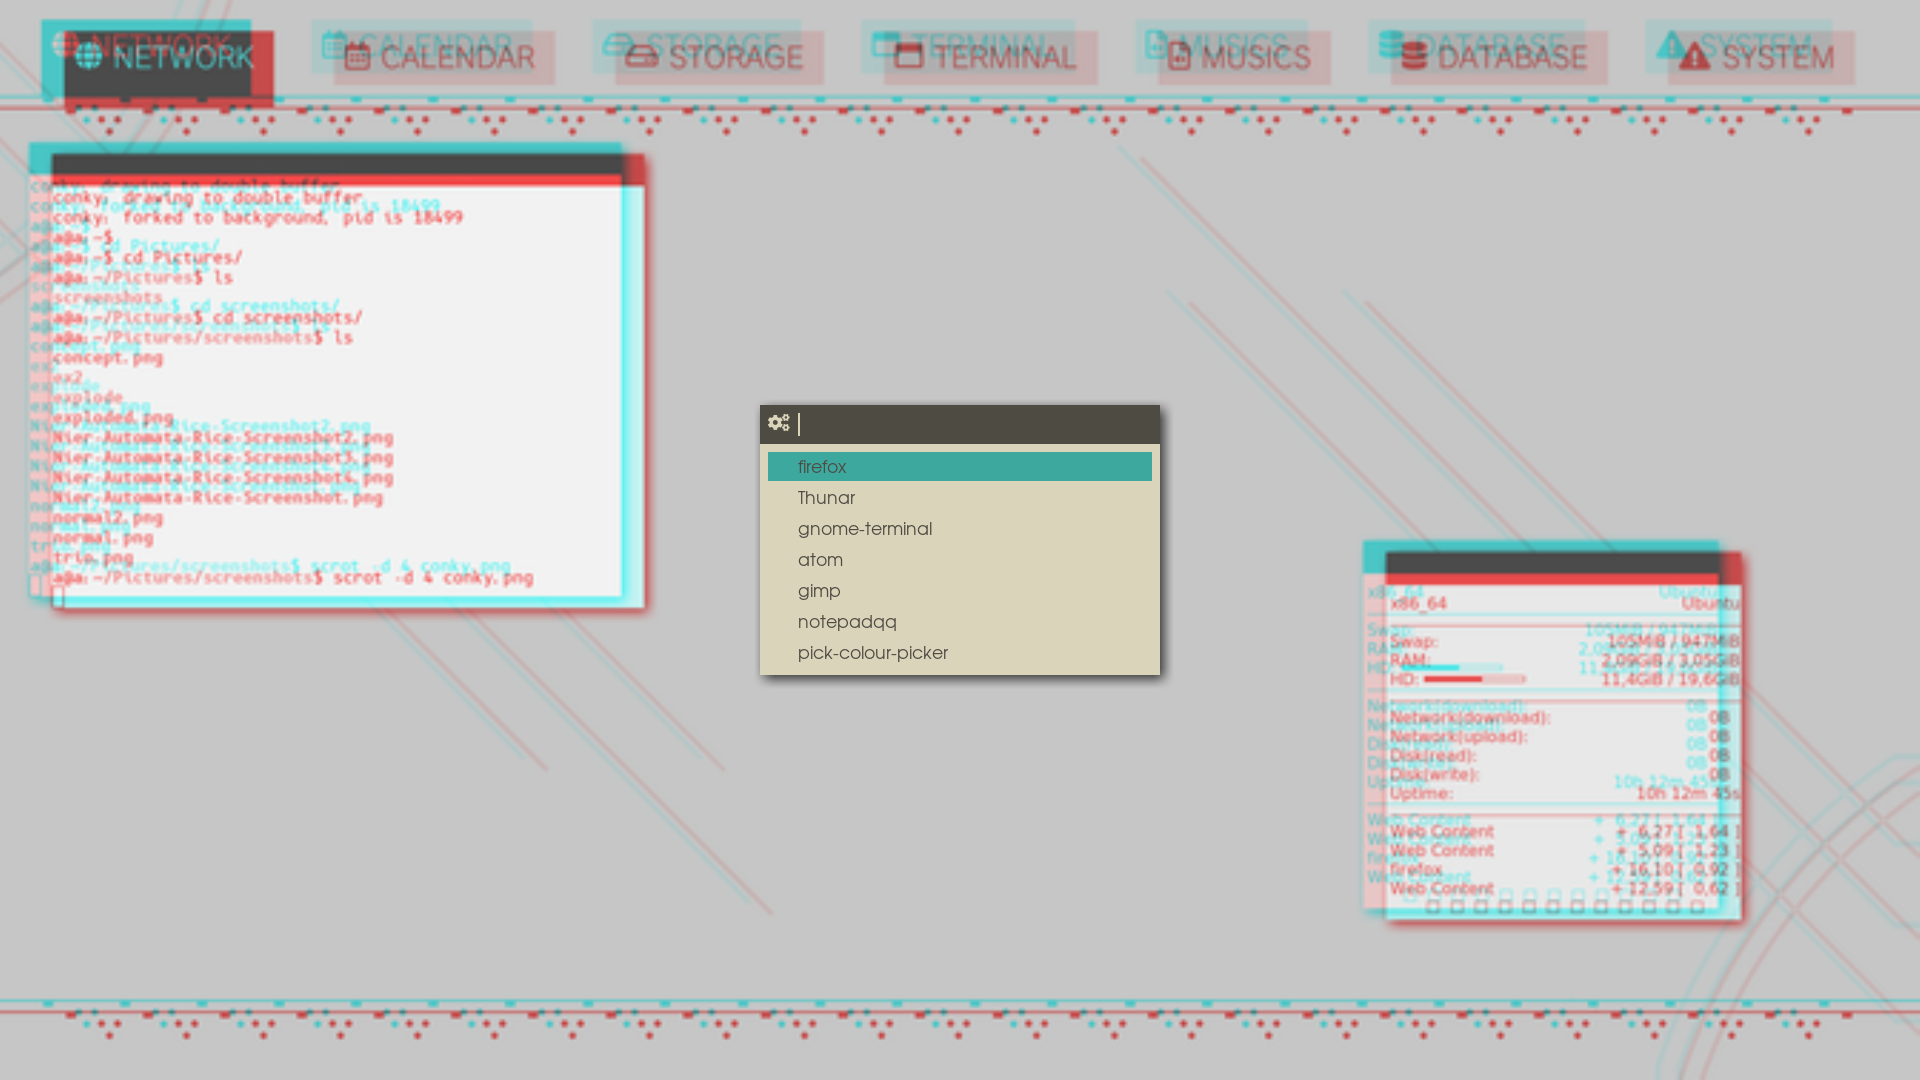Click the music file icon
1920x1080 pixels.
1179,57
